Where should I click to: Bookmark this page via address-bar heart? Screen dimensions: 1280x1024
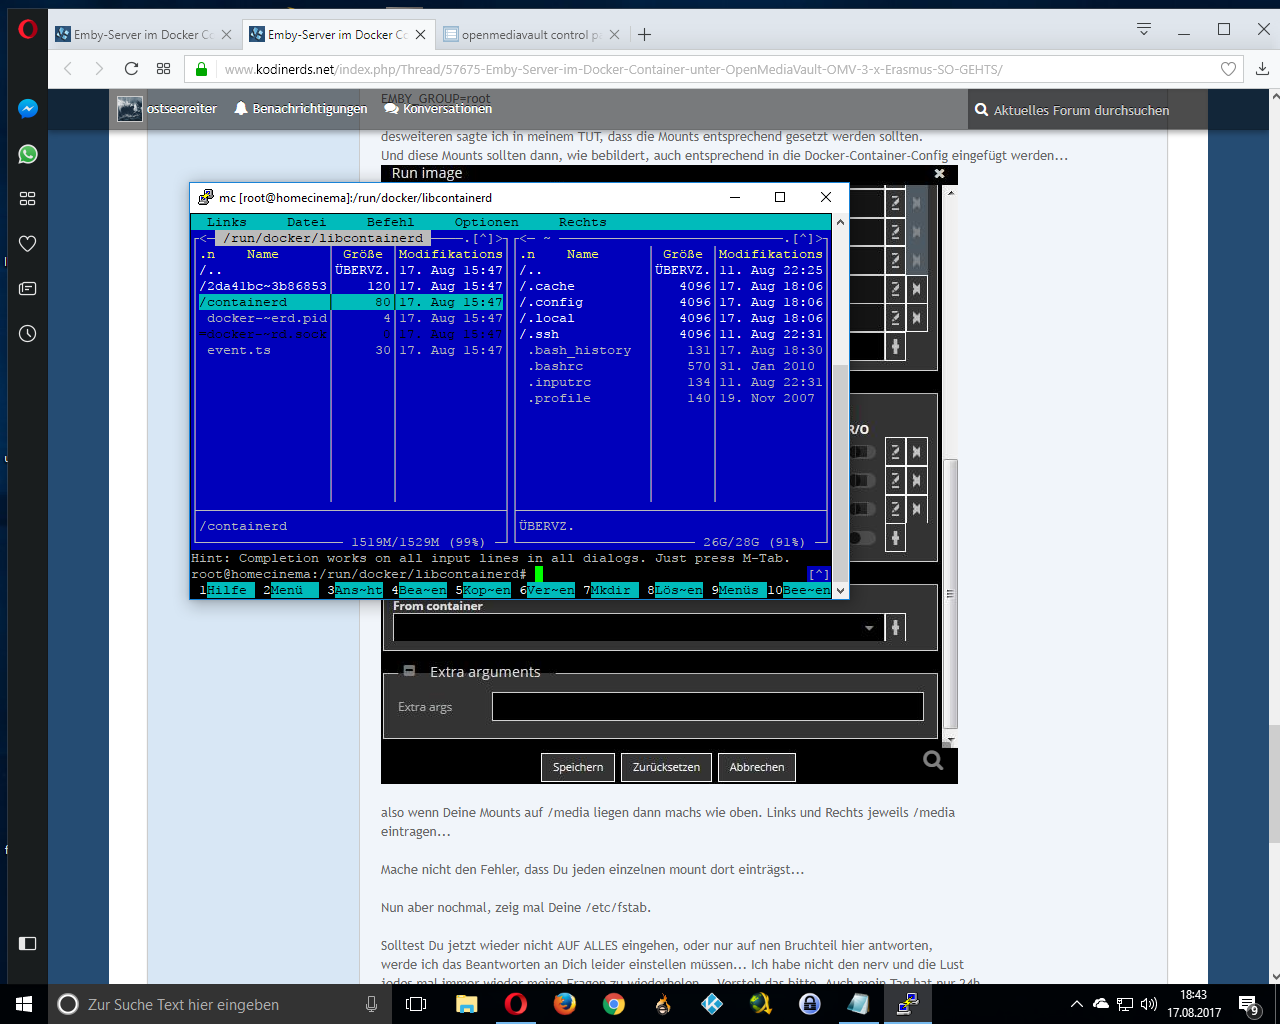pos(1229,69)
